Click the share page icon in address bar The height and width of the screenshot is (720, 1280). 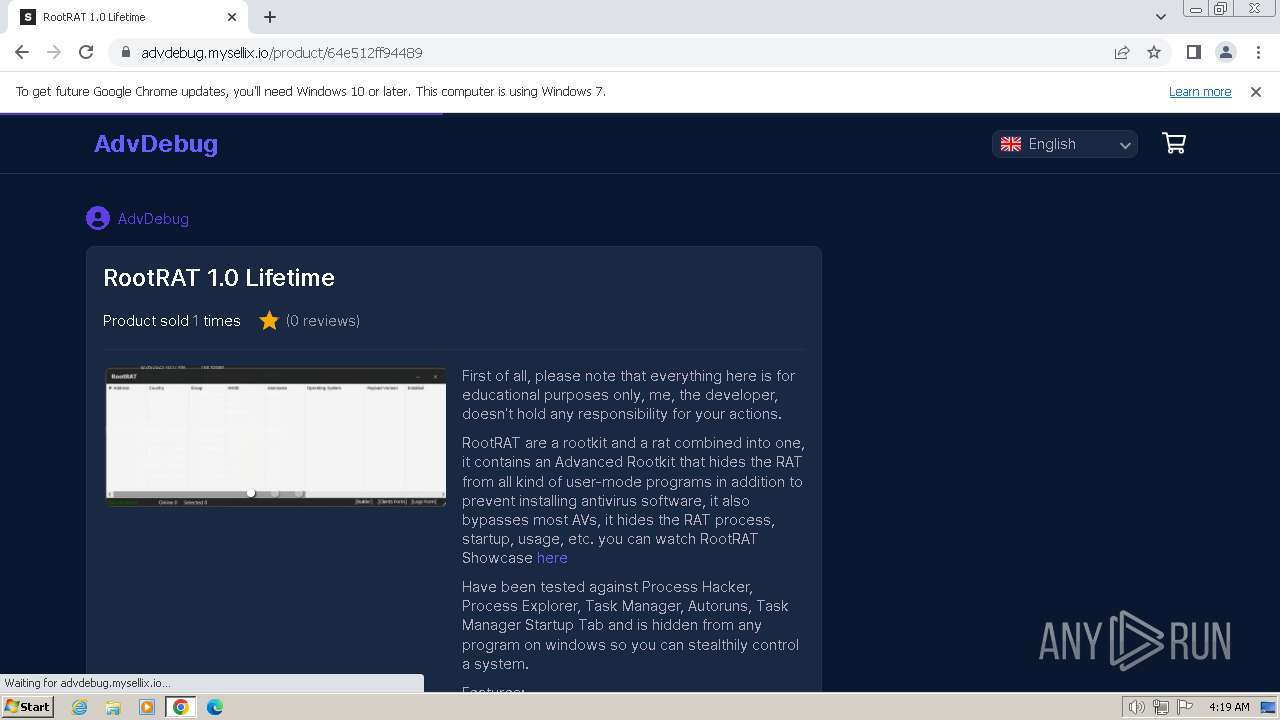(1122, 52)
